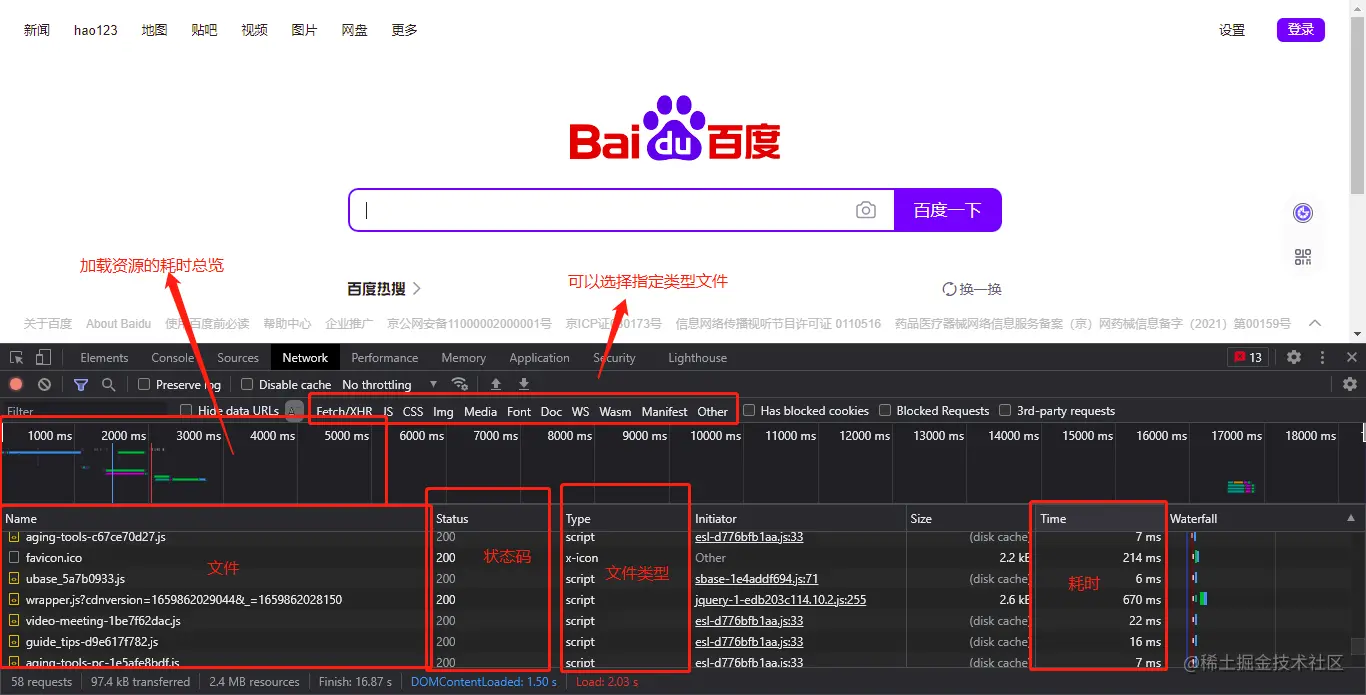Open DevTools three-dot menu
The height and width of the screenshot is (695, 1366).
click(x=1323, y=357)
